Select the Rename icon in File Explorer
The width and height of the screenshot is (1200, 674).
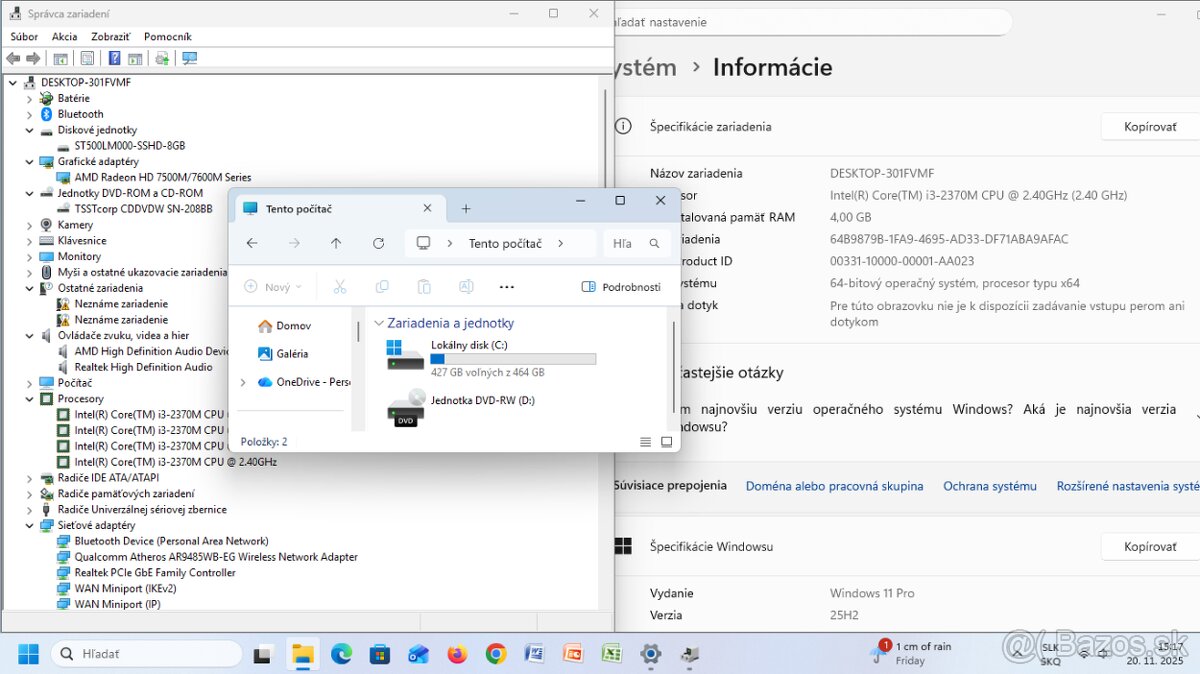(x=465, y=286)
